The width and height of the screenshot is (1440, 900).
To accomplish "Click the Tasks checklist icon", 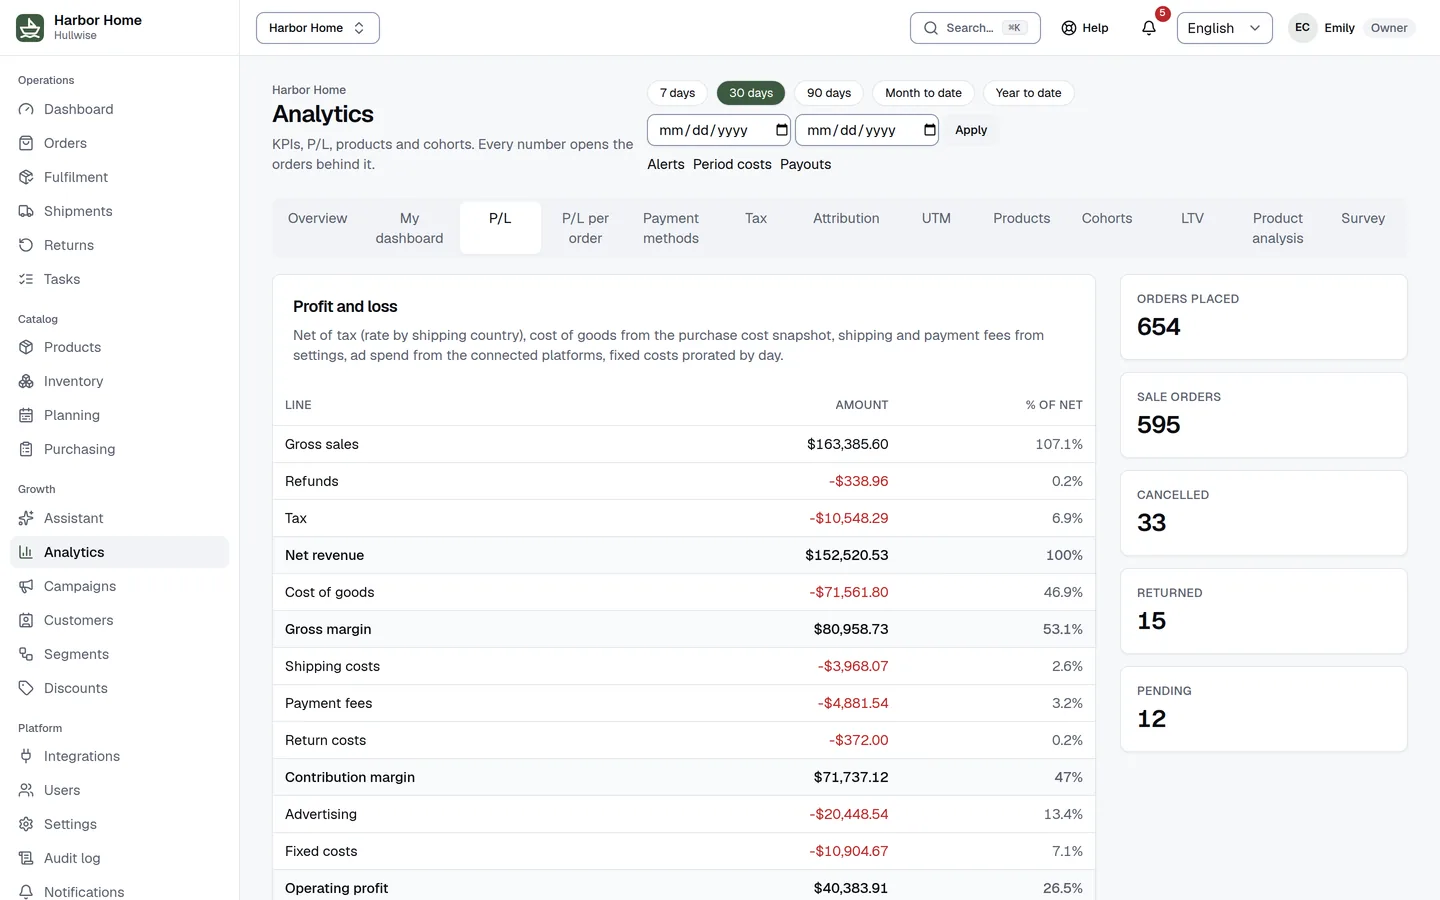I will coord(26,279).
